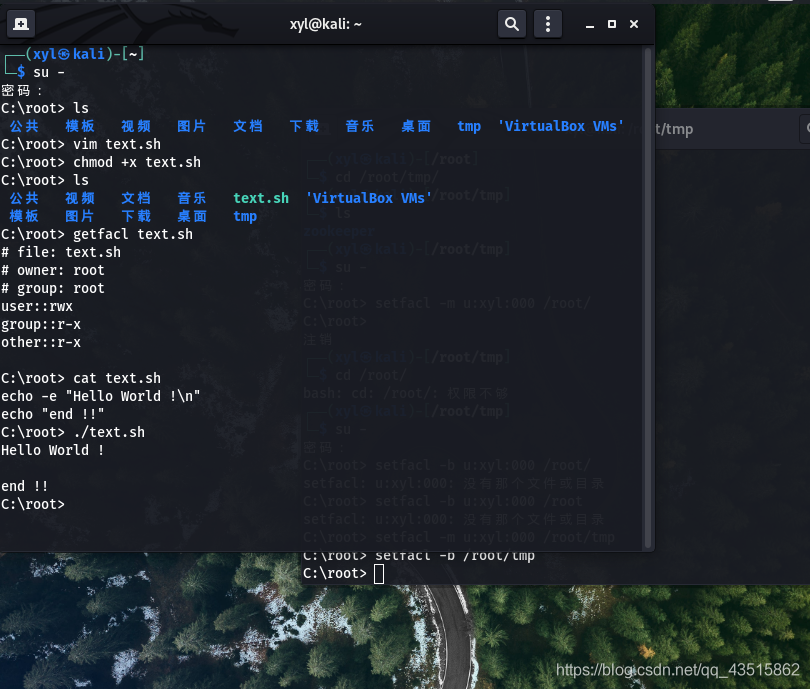The image size is (810, 689).
Task: Click the 'su -' command in front terminal
Action: click(49, 72)
